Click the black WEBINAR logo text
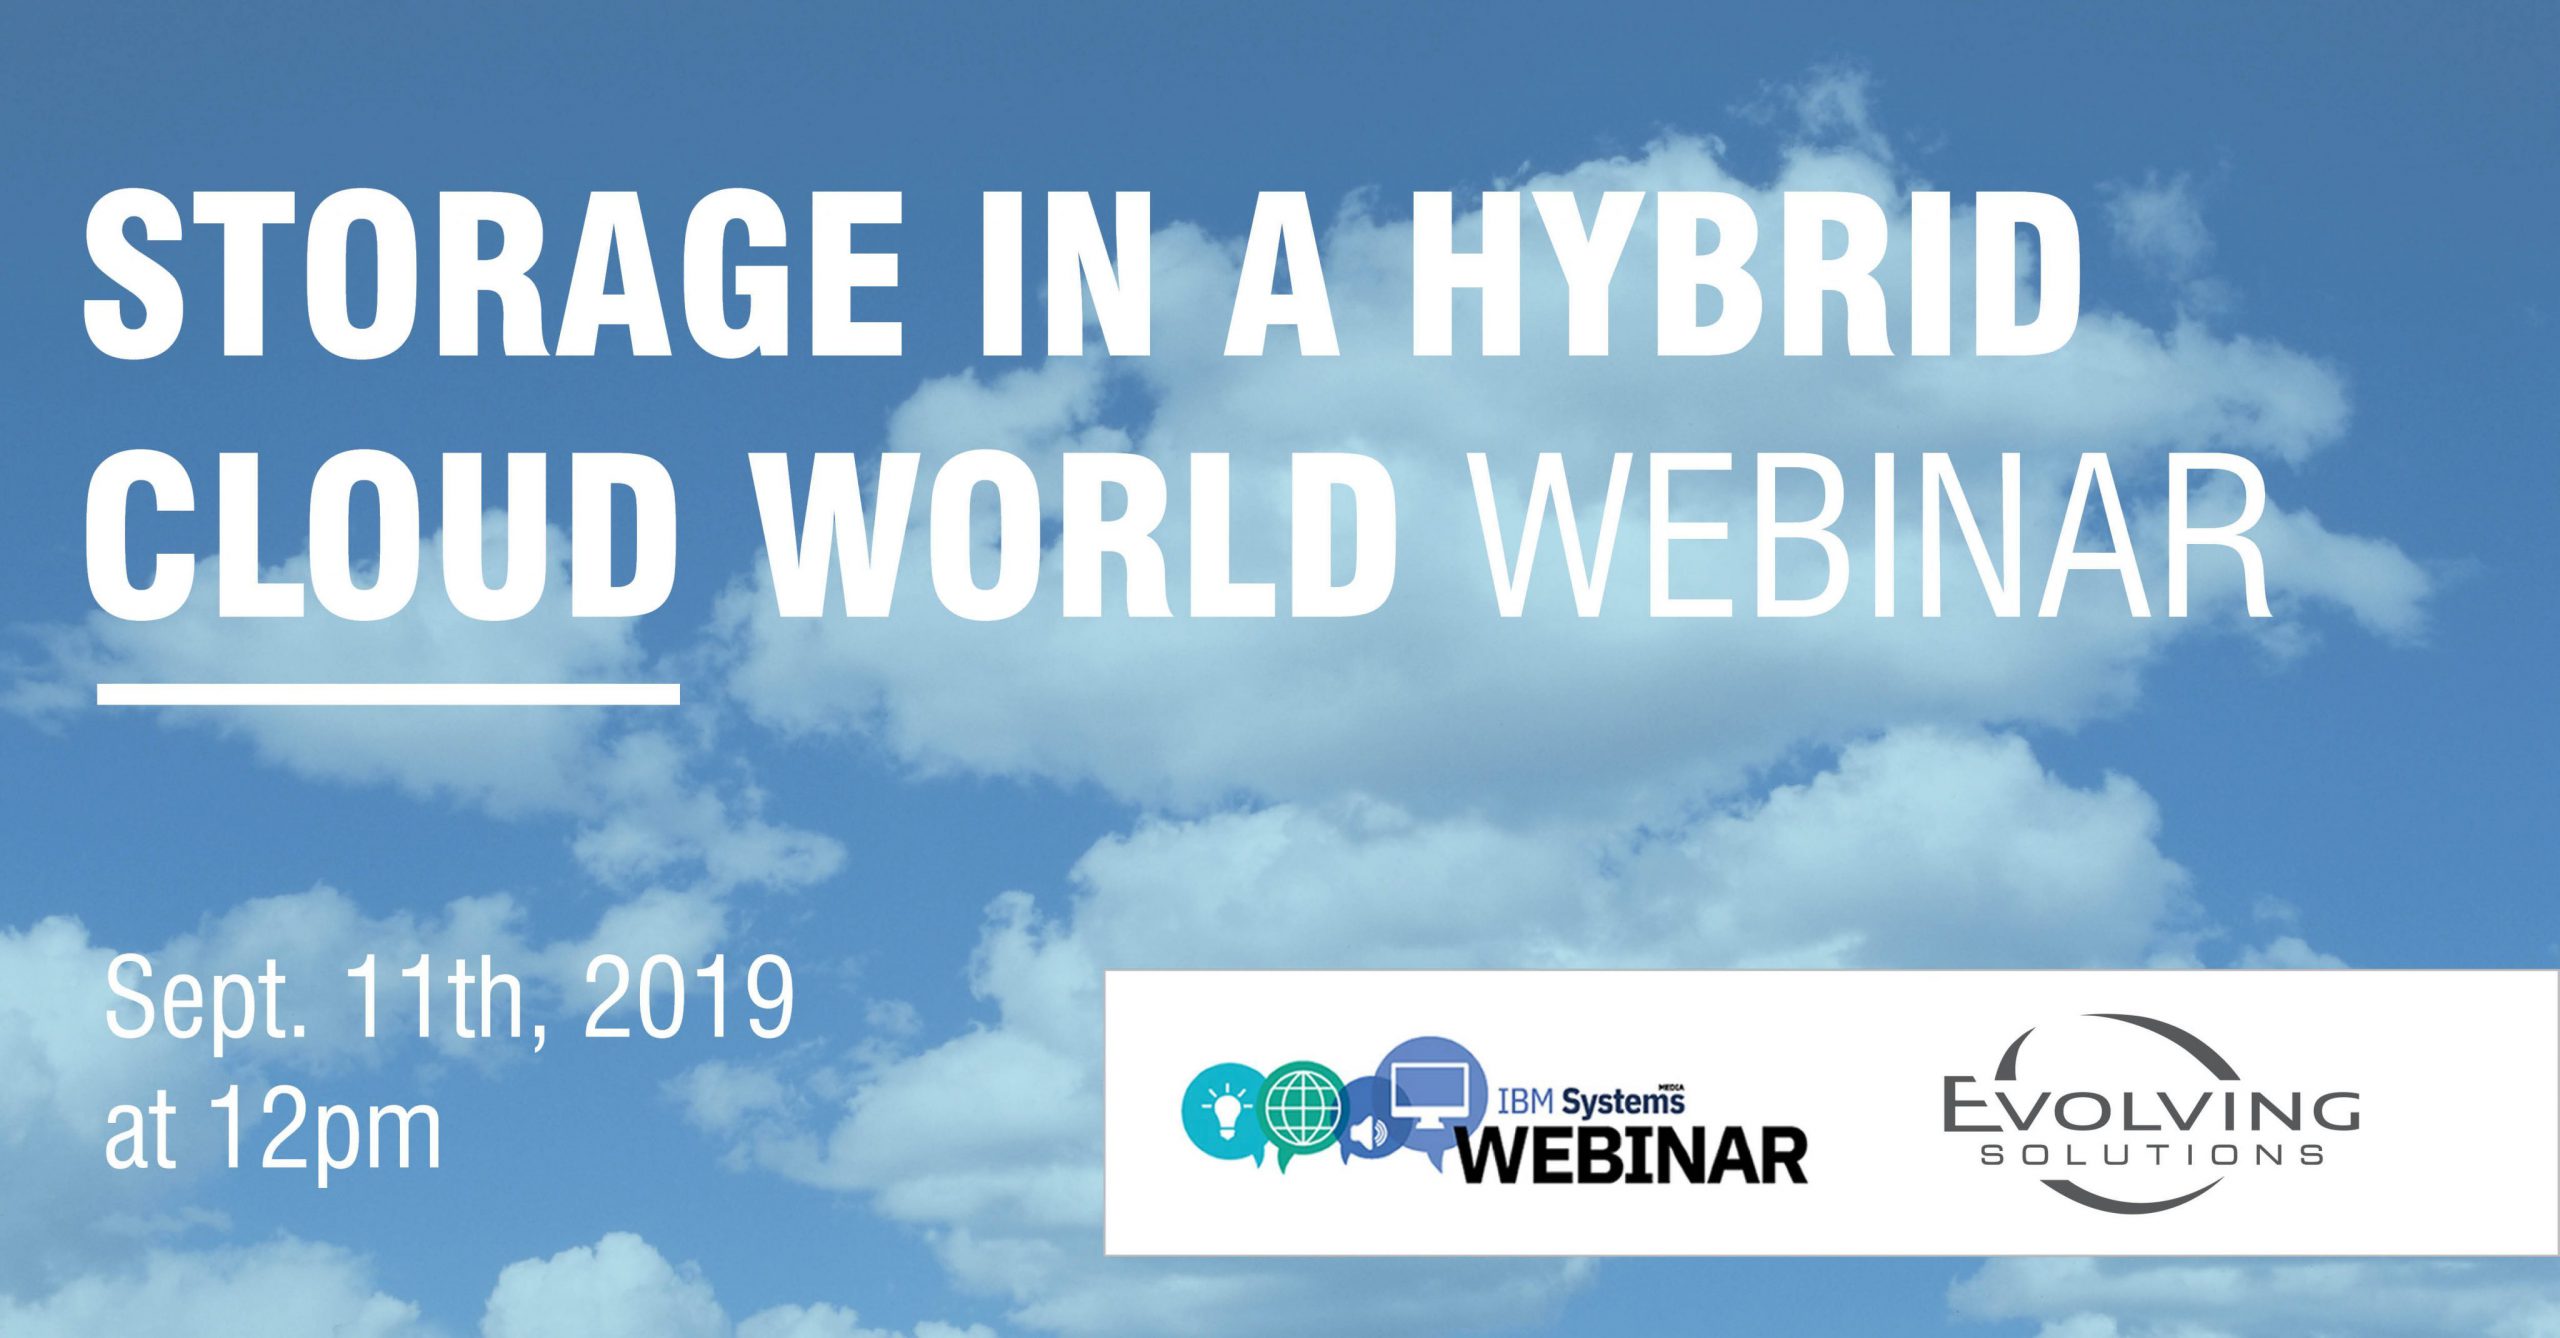 coord(1631,1156)
